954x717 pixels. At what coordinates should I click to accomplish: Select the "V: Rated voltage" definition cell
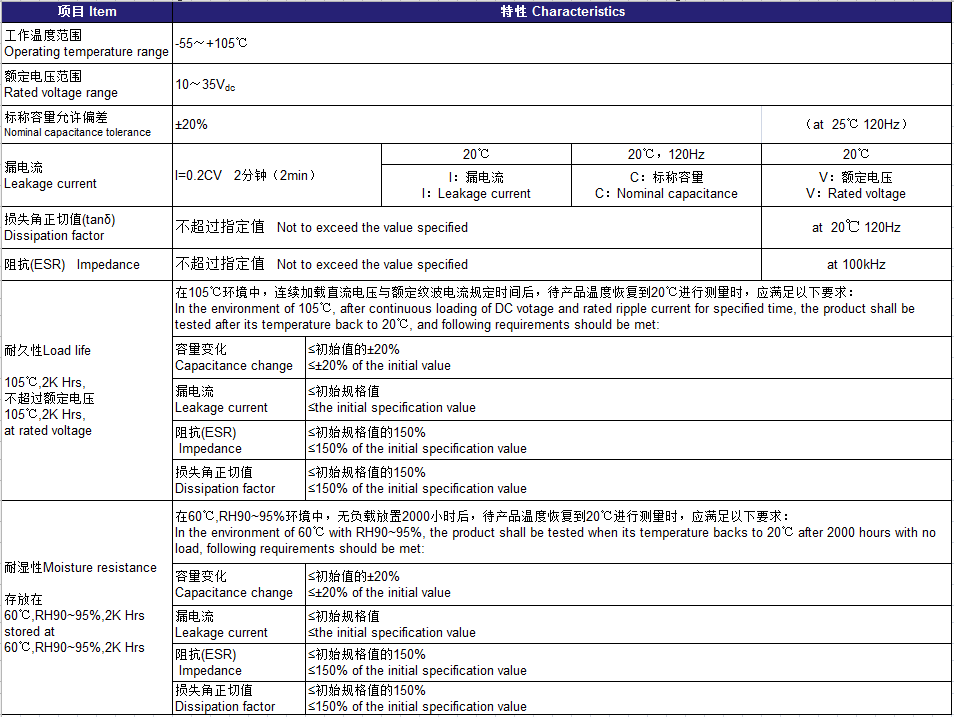[856, 186]
